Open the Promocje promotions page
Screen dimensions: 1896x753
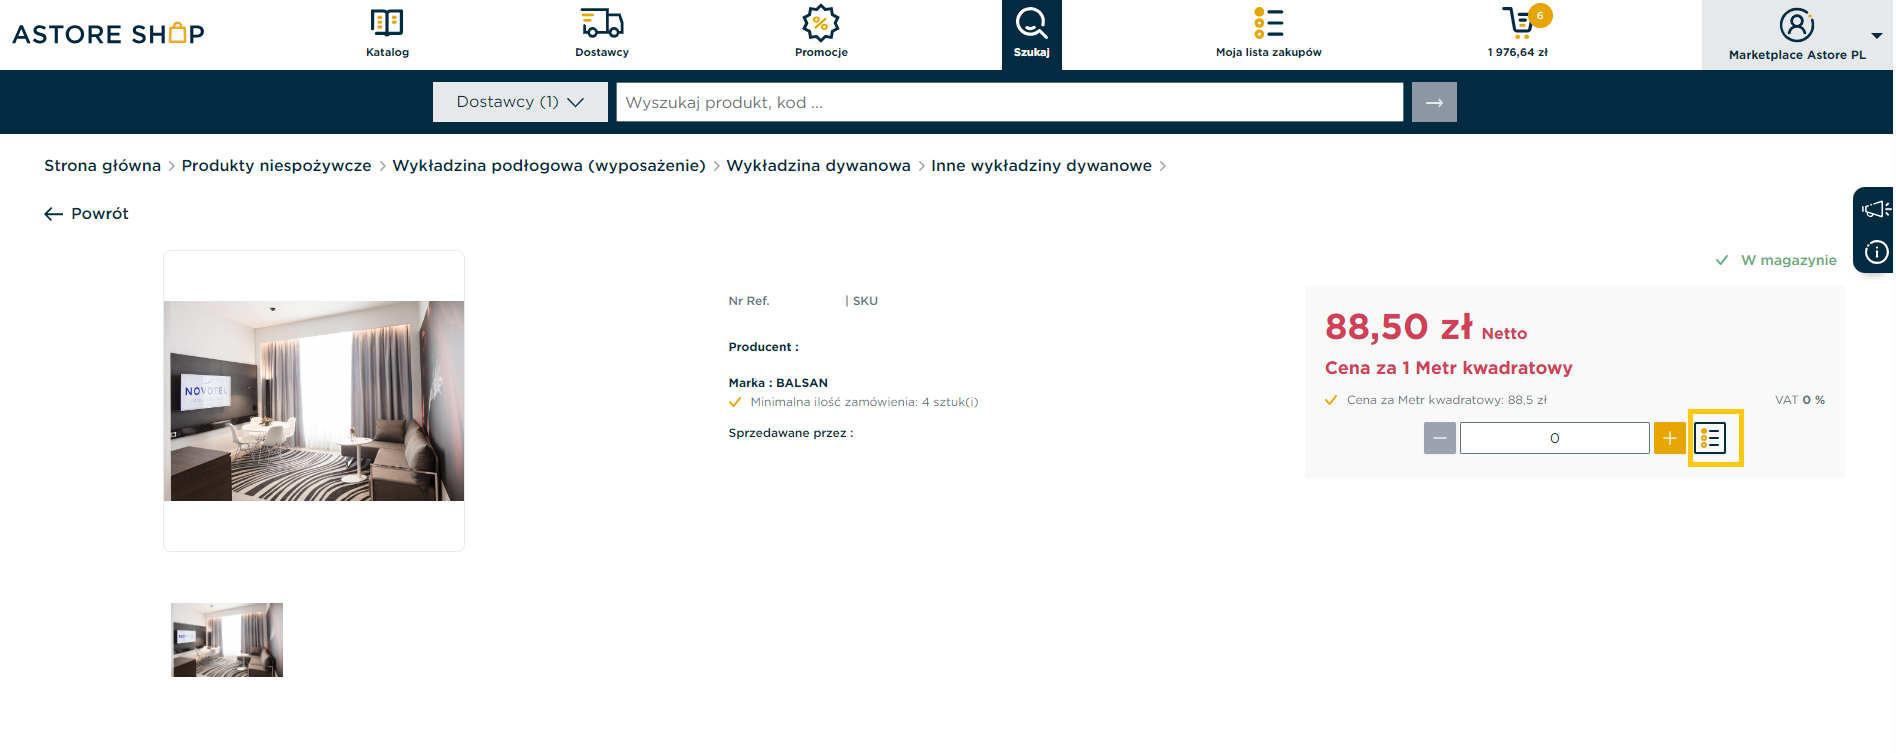pos(821,33)
